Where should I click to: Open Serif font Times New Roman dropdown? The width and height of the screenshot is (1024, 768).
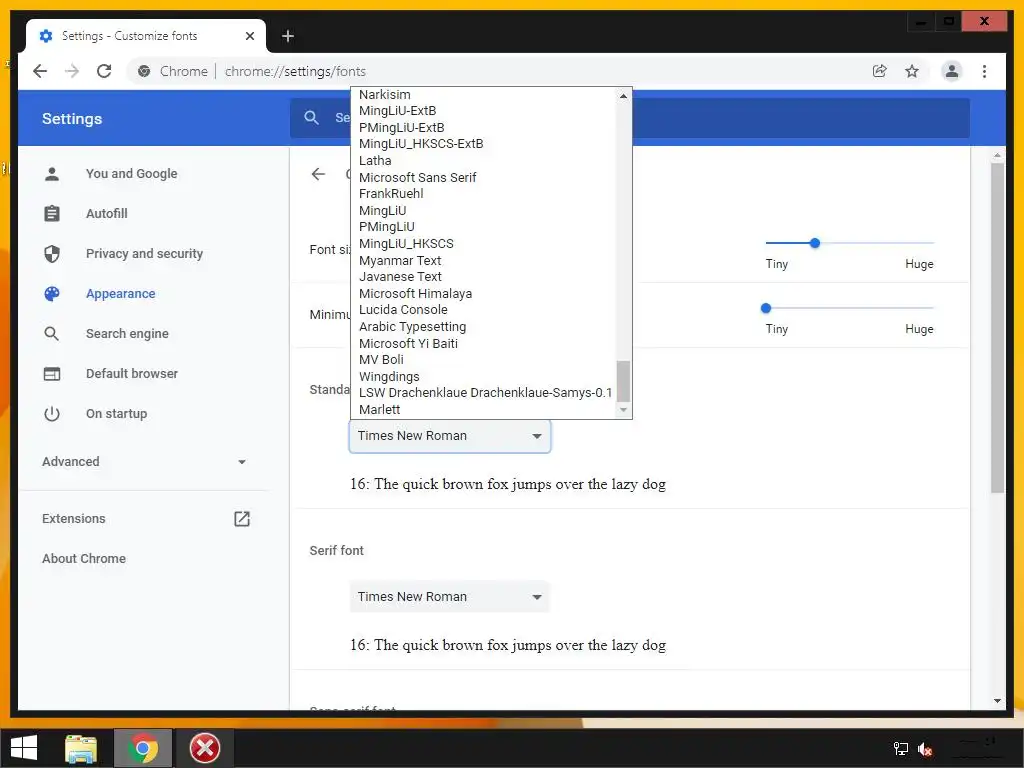click(450, 597)
